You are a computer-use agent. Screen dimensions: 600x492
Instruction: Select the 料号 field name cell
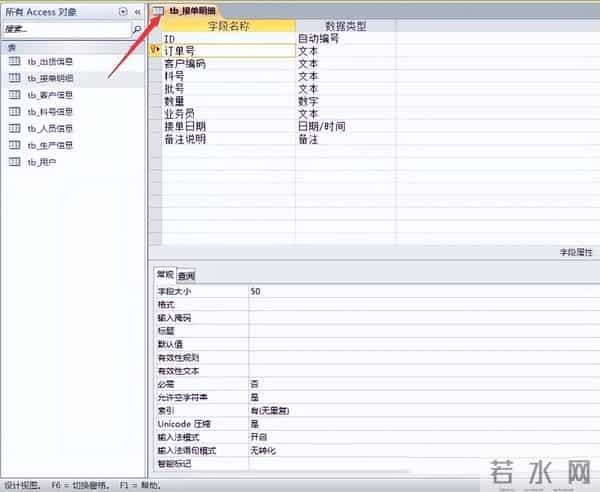pyautogui.click(x=228, y=76)
